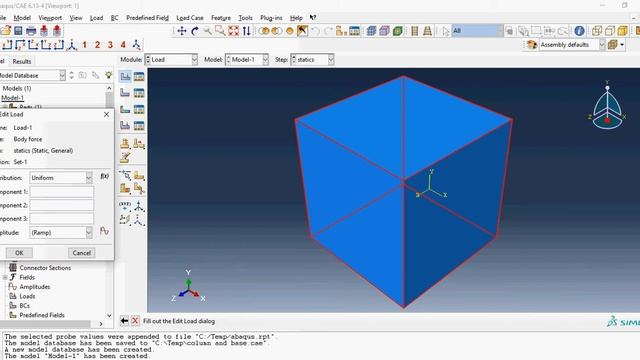Open the Step dropdown showing statics
The height and width of the screenshot is (360, 640).
(312, 60)
